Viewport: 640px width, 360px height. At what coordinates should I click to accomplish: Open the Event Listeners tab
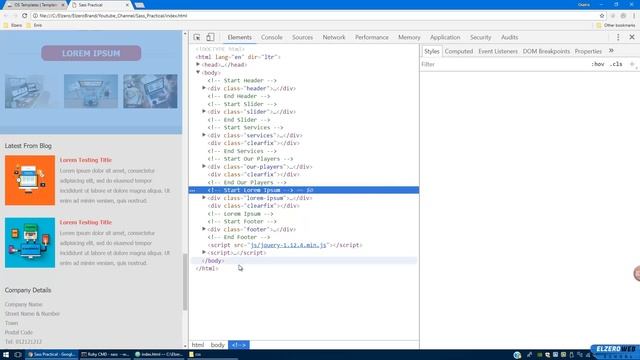(498, 51)
